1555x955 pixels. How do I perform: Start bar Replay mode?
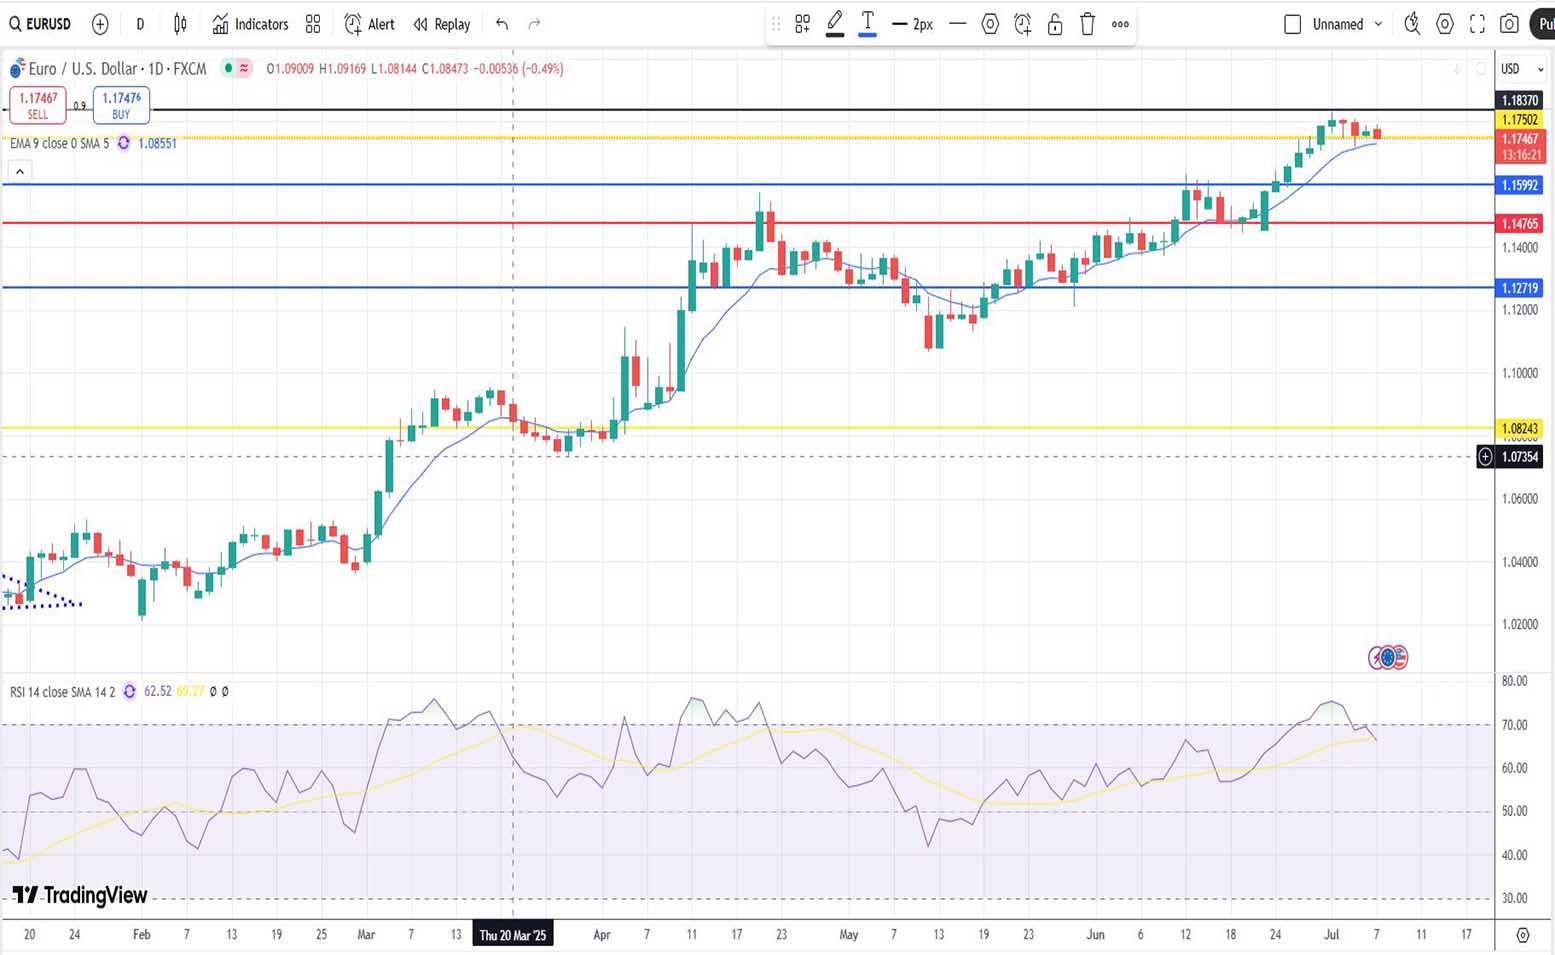click(x=442, y=24)
